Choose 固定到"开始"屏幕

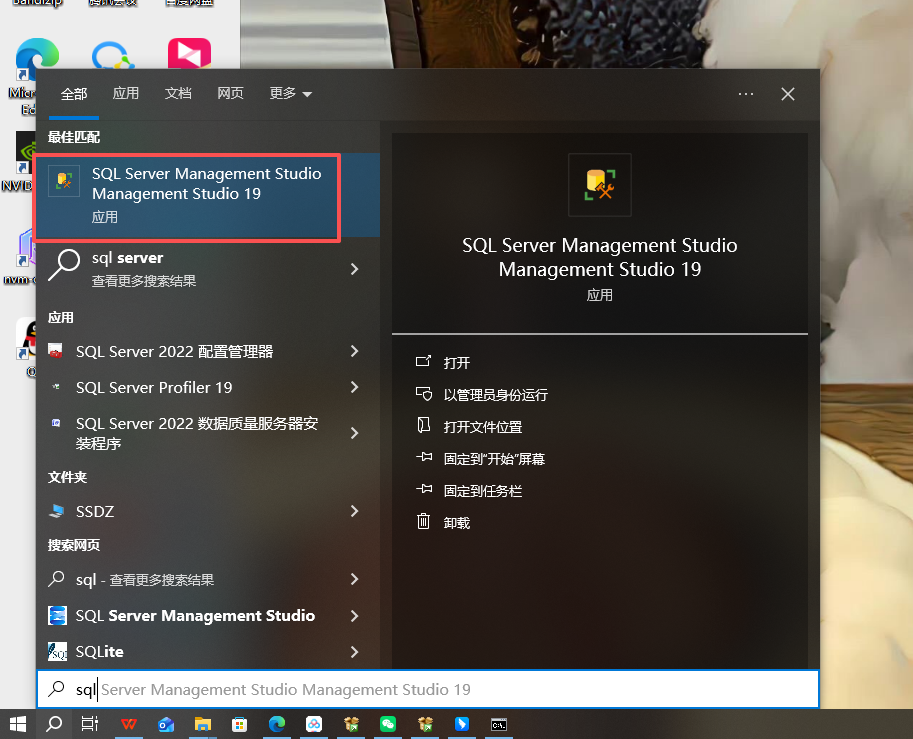coord(494,459)
